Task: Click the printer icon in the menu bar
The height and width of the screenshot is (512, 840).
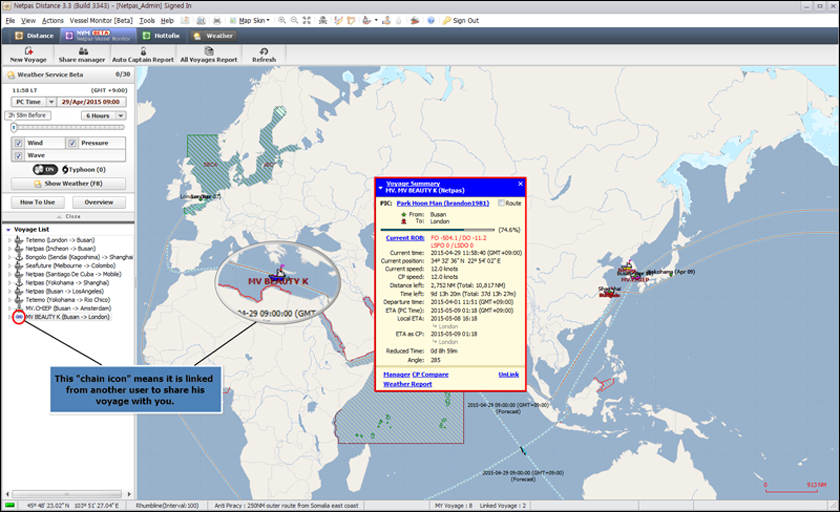Action: [217, 20]
